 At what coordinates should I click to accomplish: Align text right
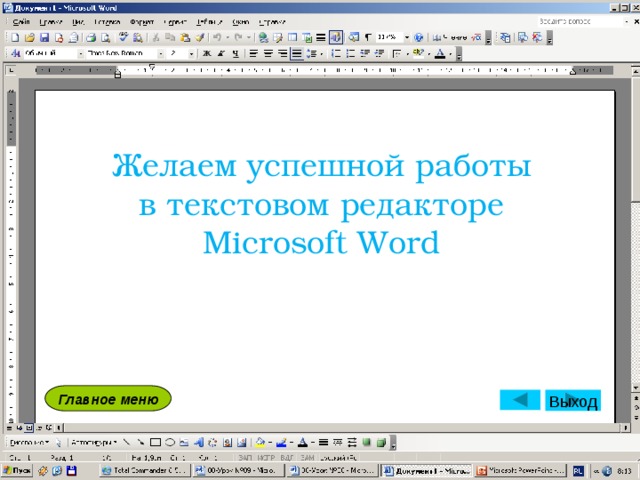pos(282,53)
